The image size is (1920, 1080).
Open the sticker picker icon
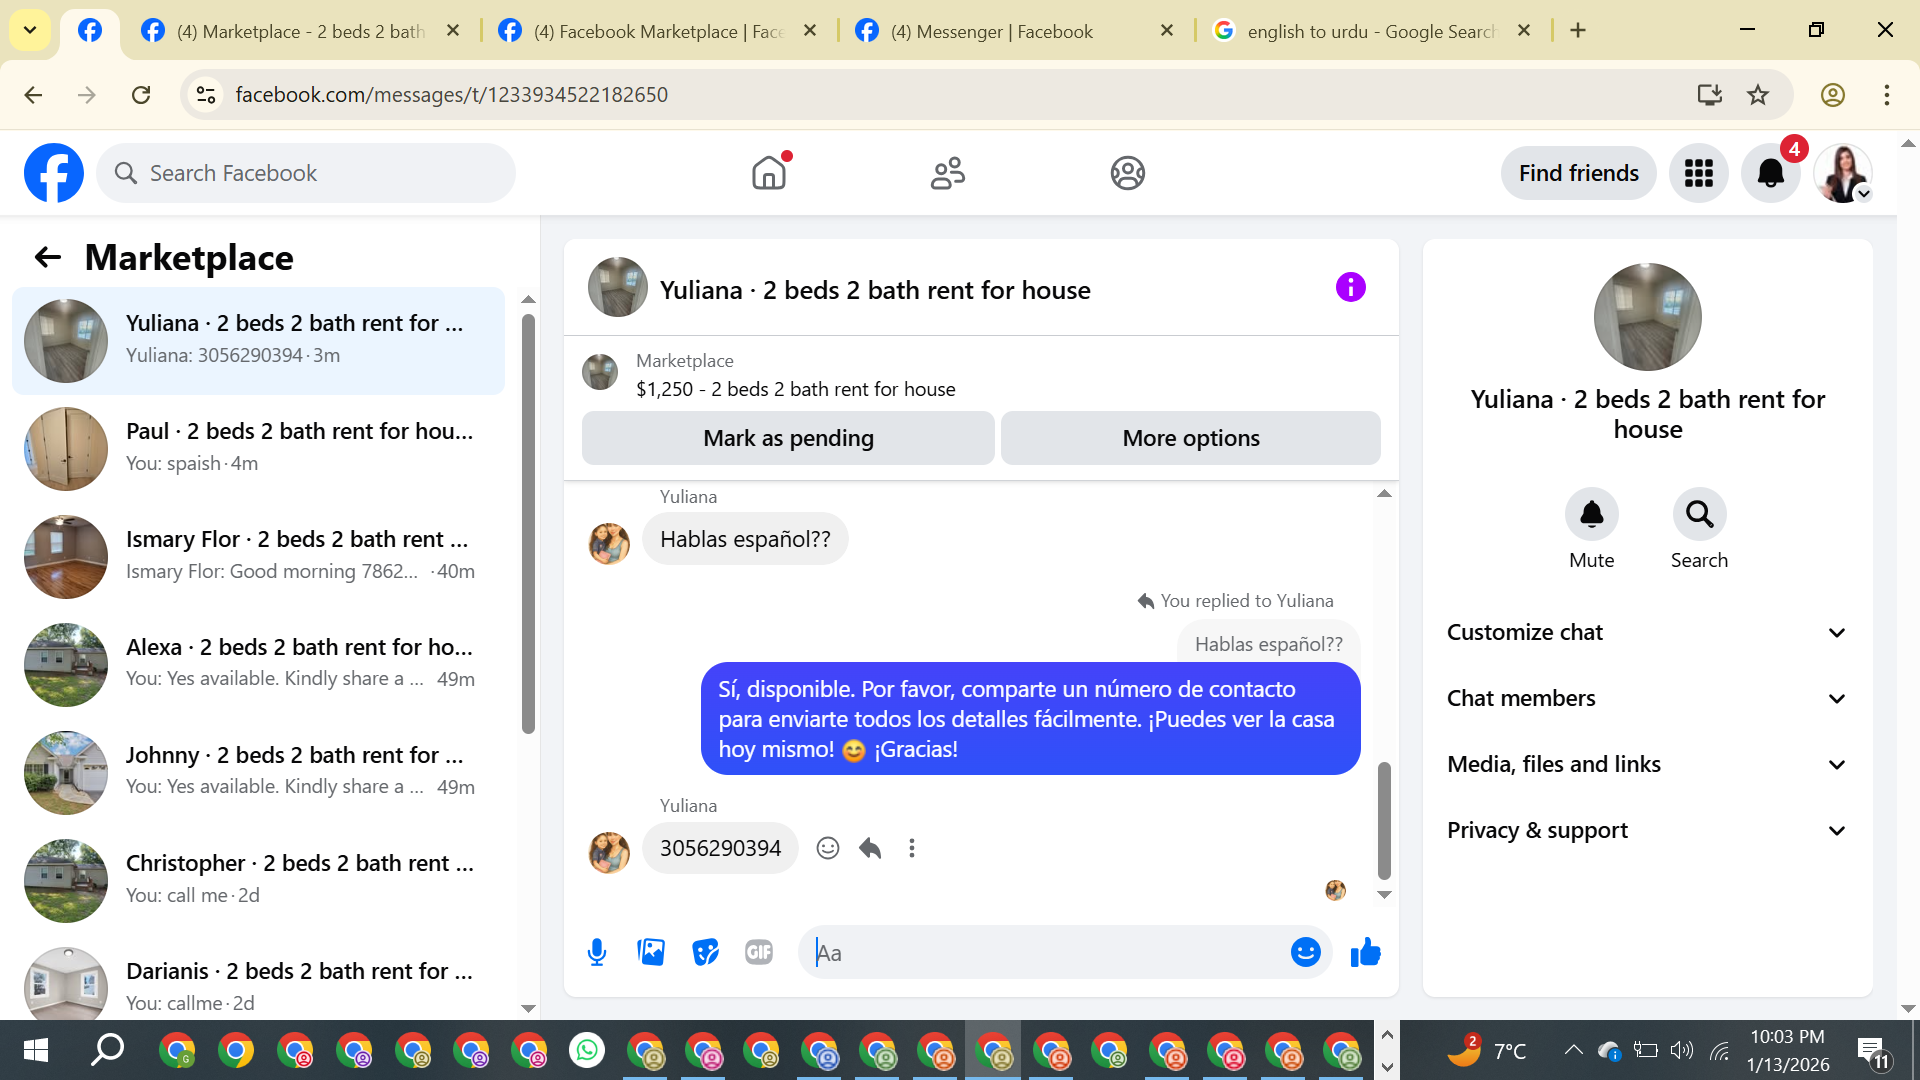705,952
